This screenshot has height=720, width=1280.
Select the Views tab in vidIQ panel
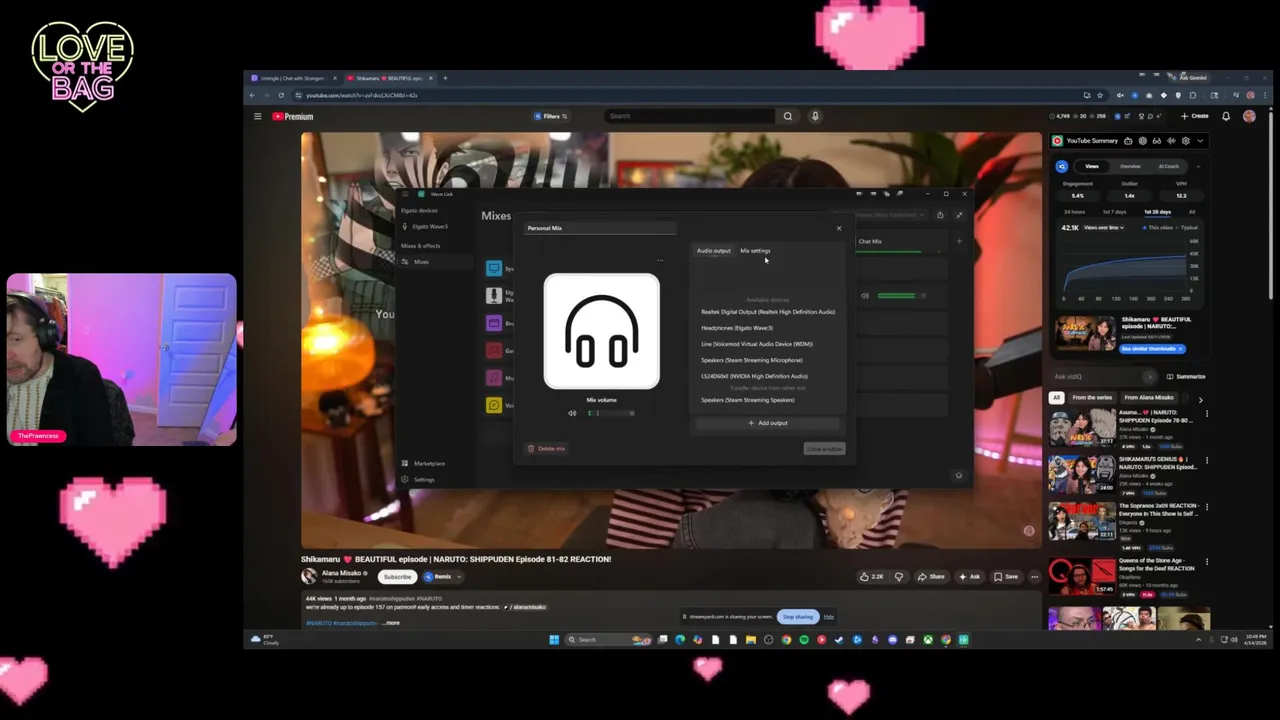tap(1092, 166)
